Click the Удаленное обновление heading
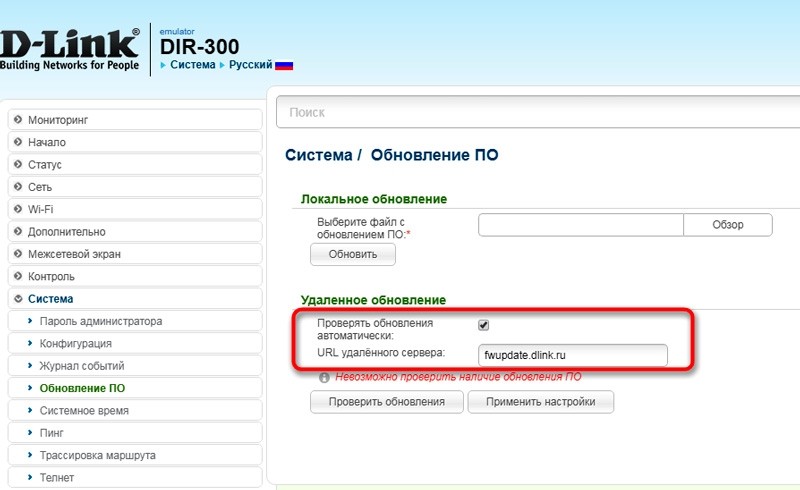The height and width of the screenshot is (490, 800). pyautogui.click(x=373, y=300)
